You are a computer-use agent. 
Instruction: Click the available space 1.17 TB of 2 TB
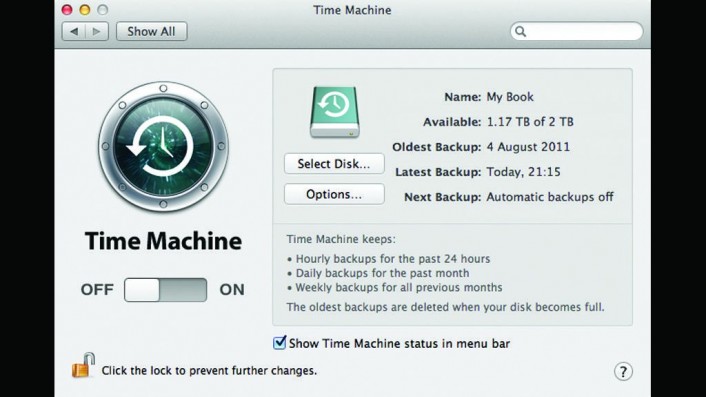[x=530, y=122]
